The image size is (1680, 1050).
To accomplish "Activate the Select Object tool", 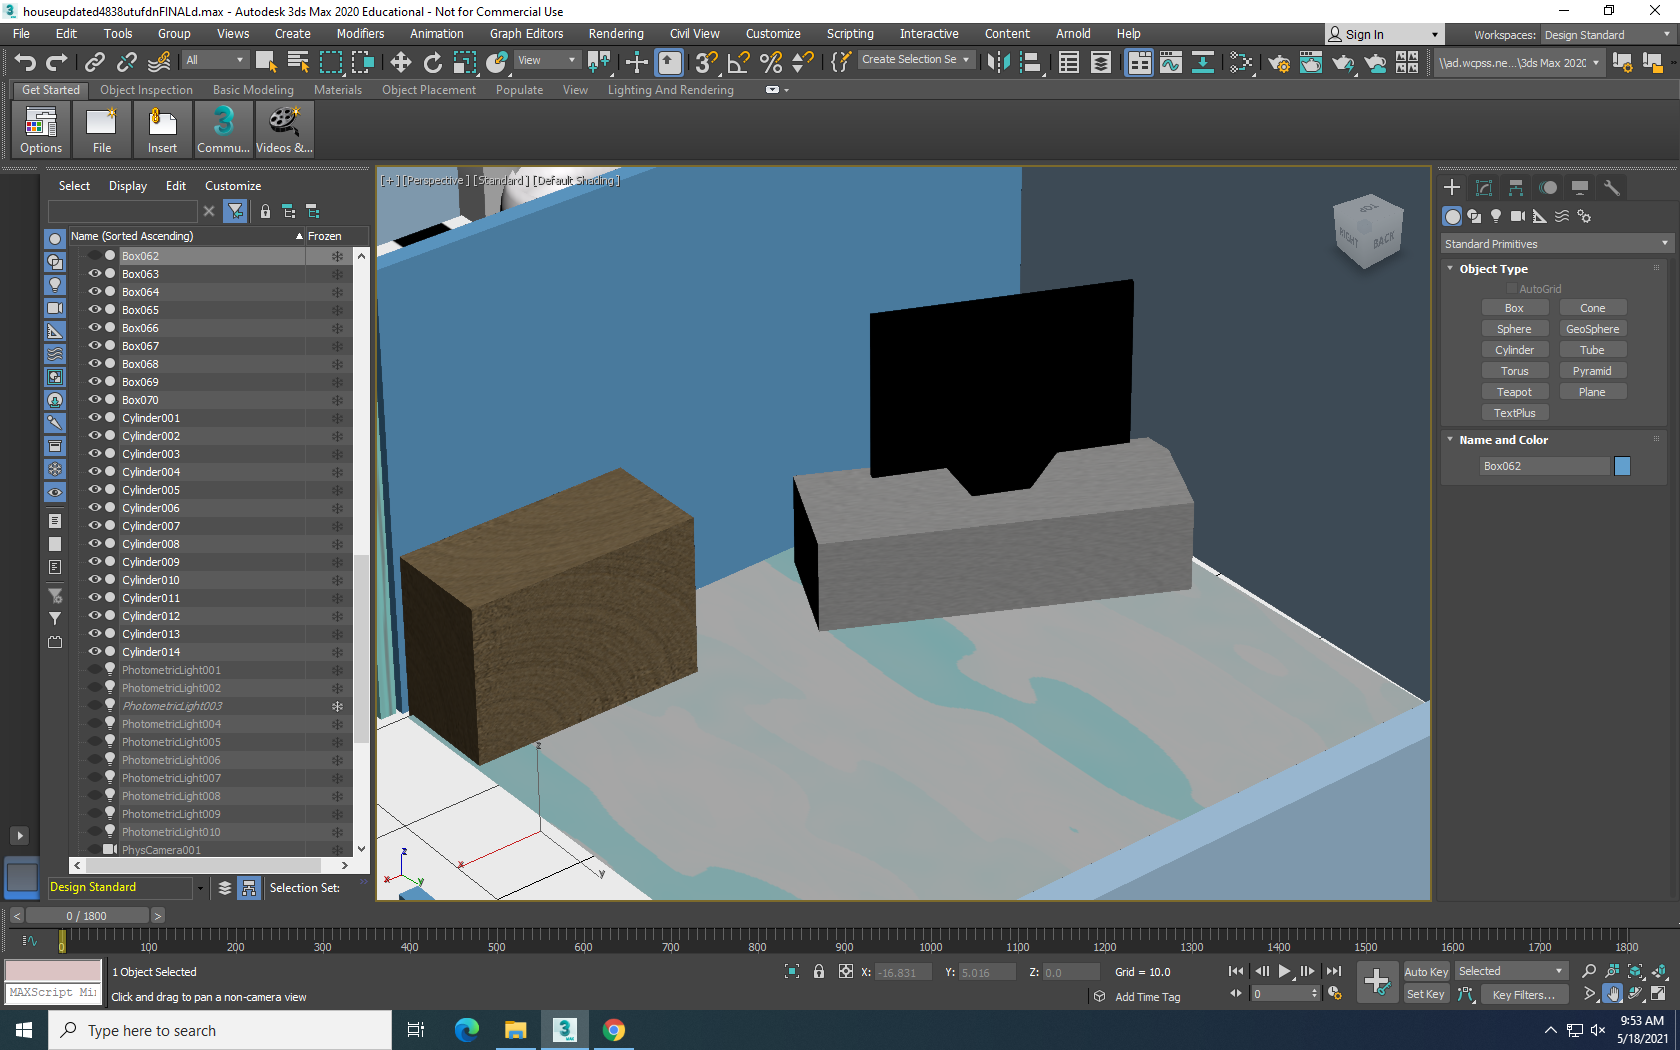I will coord(266,62).
